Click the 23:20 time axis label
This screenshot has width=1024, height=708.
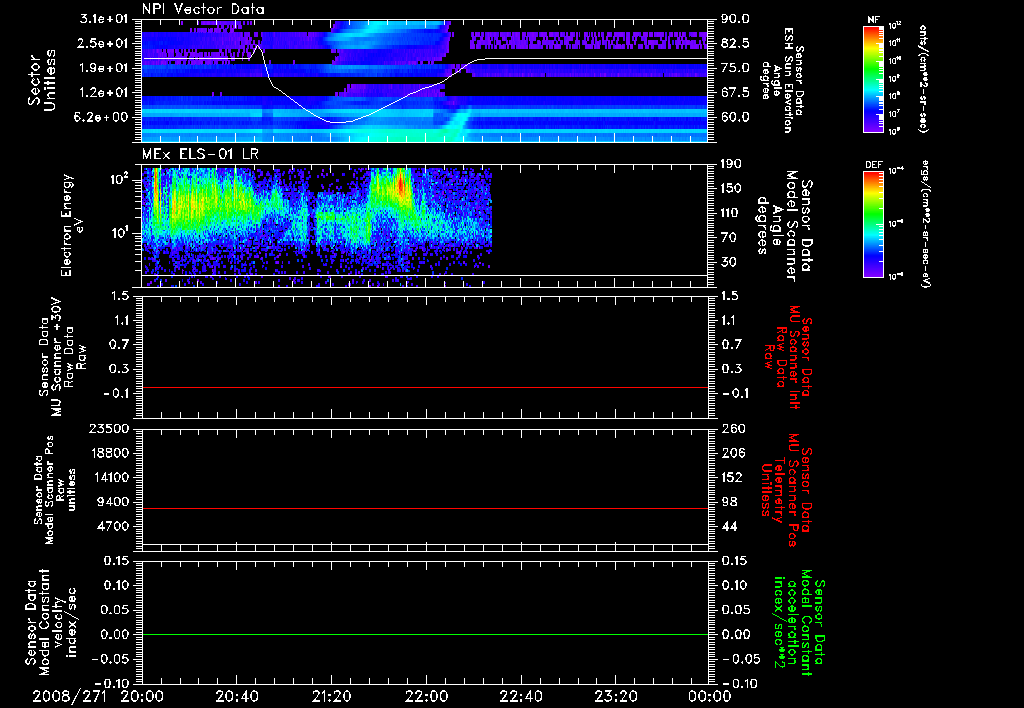click(615, 696)
